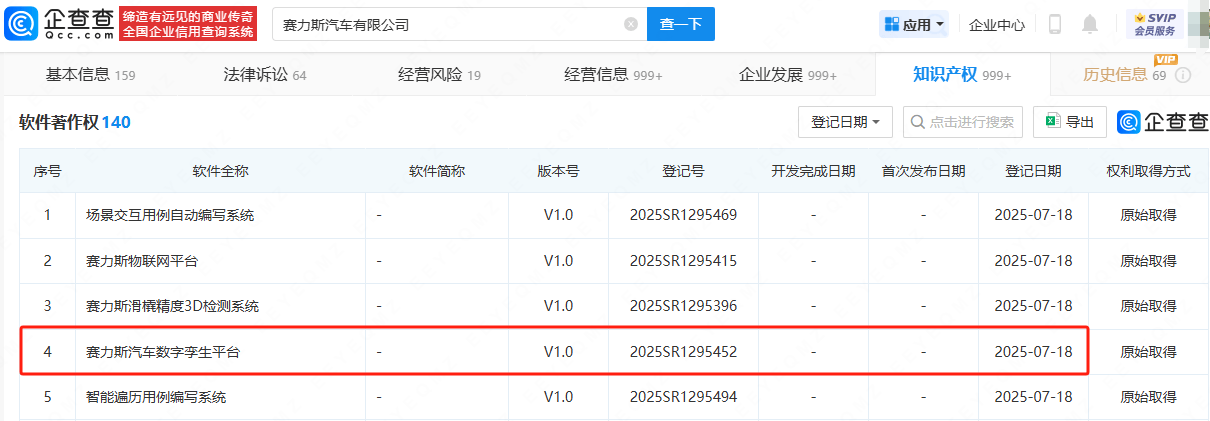1210x421 pixels.
Task: Clear the search box with the X icon
Action: pyautogui.click(x=631, y=24)
